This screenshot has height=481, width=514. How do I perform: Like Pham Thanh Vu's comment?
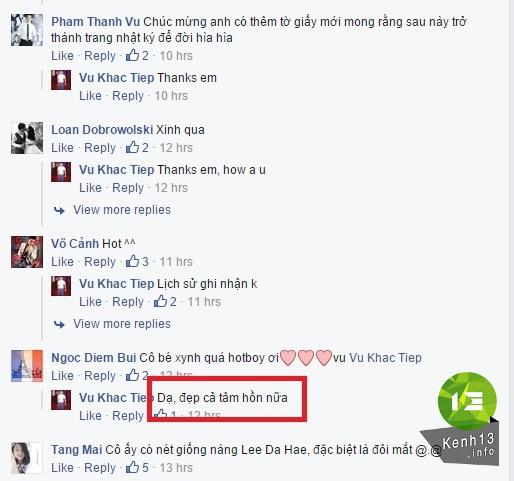62,56
